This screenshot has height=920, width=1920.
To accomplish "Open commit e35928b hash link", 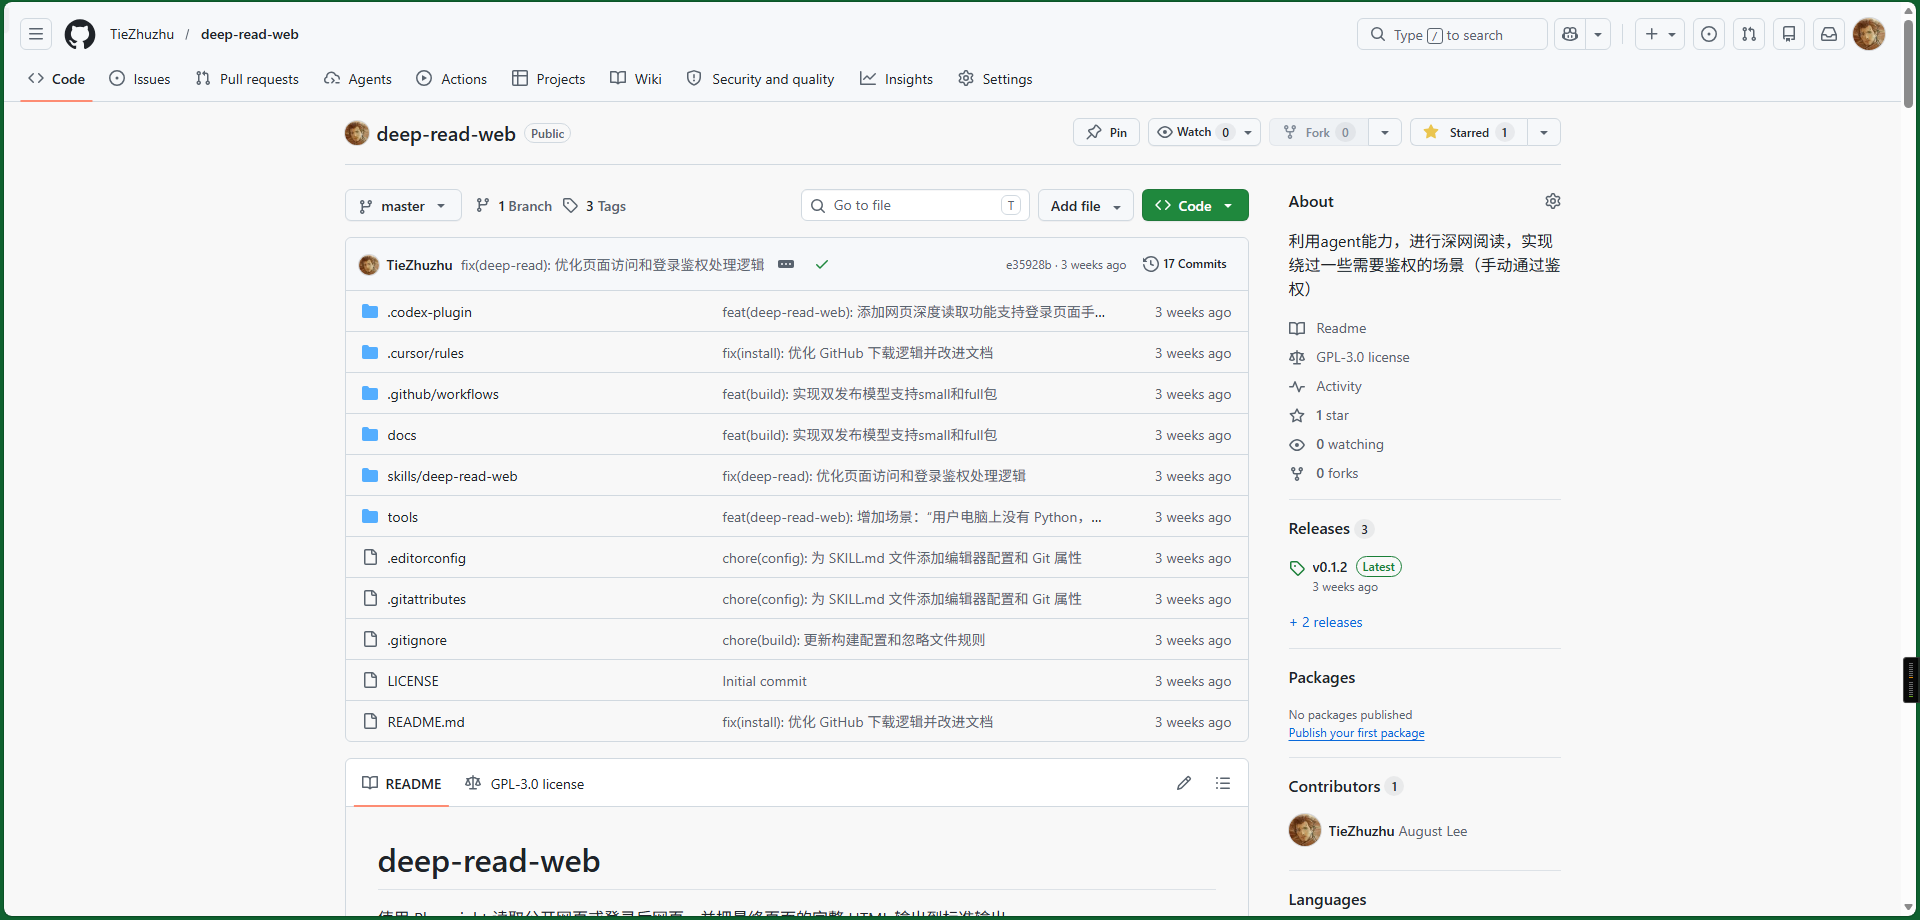I will [1029, 265].
